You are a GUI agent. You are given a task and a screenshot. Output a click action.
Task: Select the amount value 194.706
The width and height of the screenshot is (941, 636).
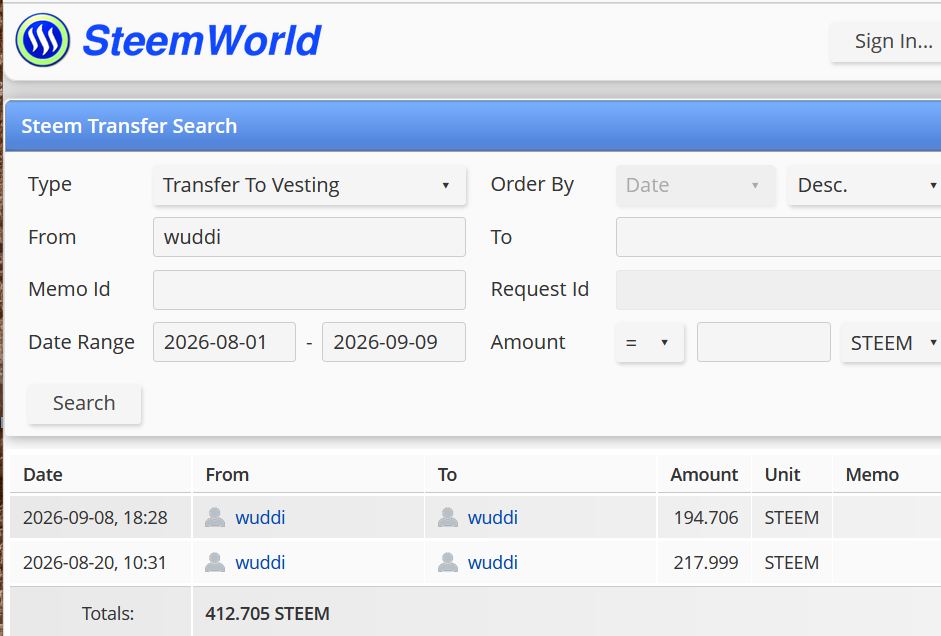[x=706, y=517]
